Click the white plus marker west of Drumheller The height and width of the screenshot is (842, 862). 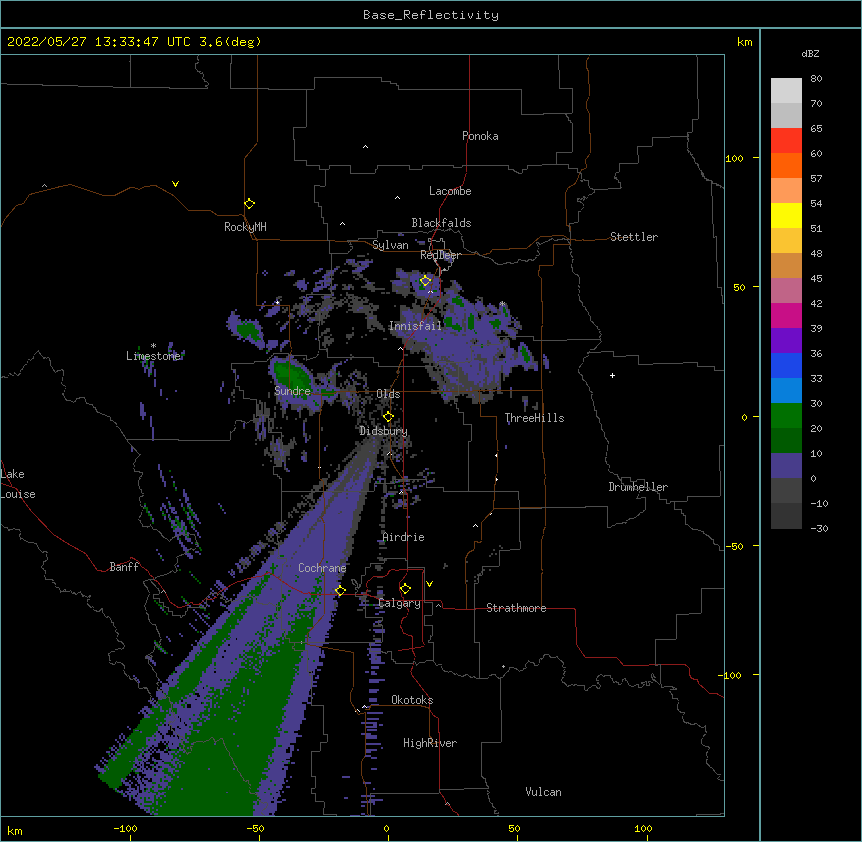[x=612, y=375]
